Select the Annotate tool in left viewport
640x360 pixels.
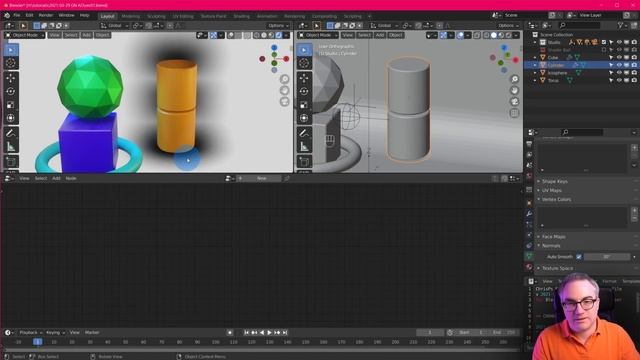tap(11, 133)
